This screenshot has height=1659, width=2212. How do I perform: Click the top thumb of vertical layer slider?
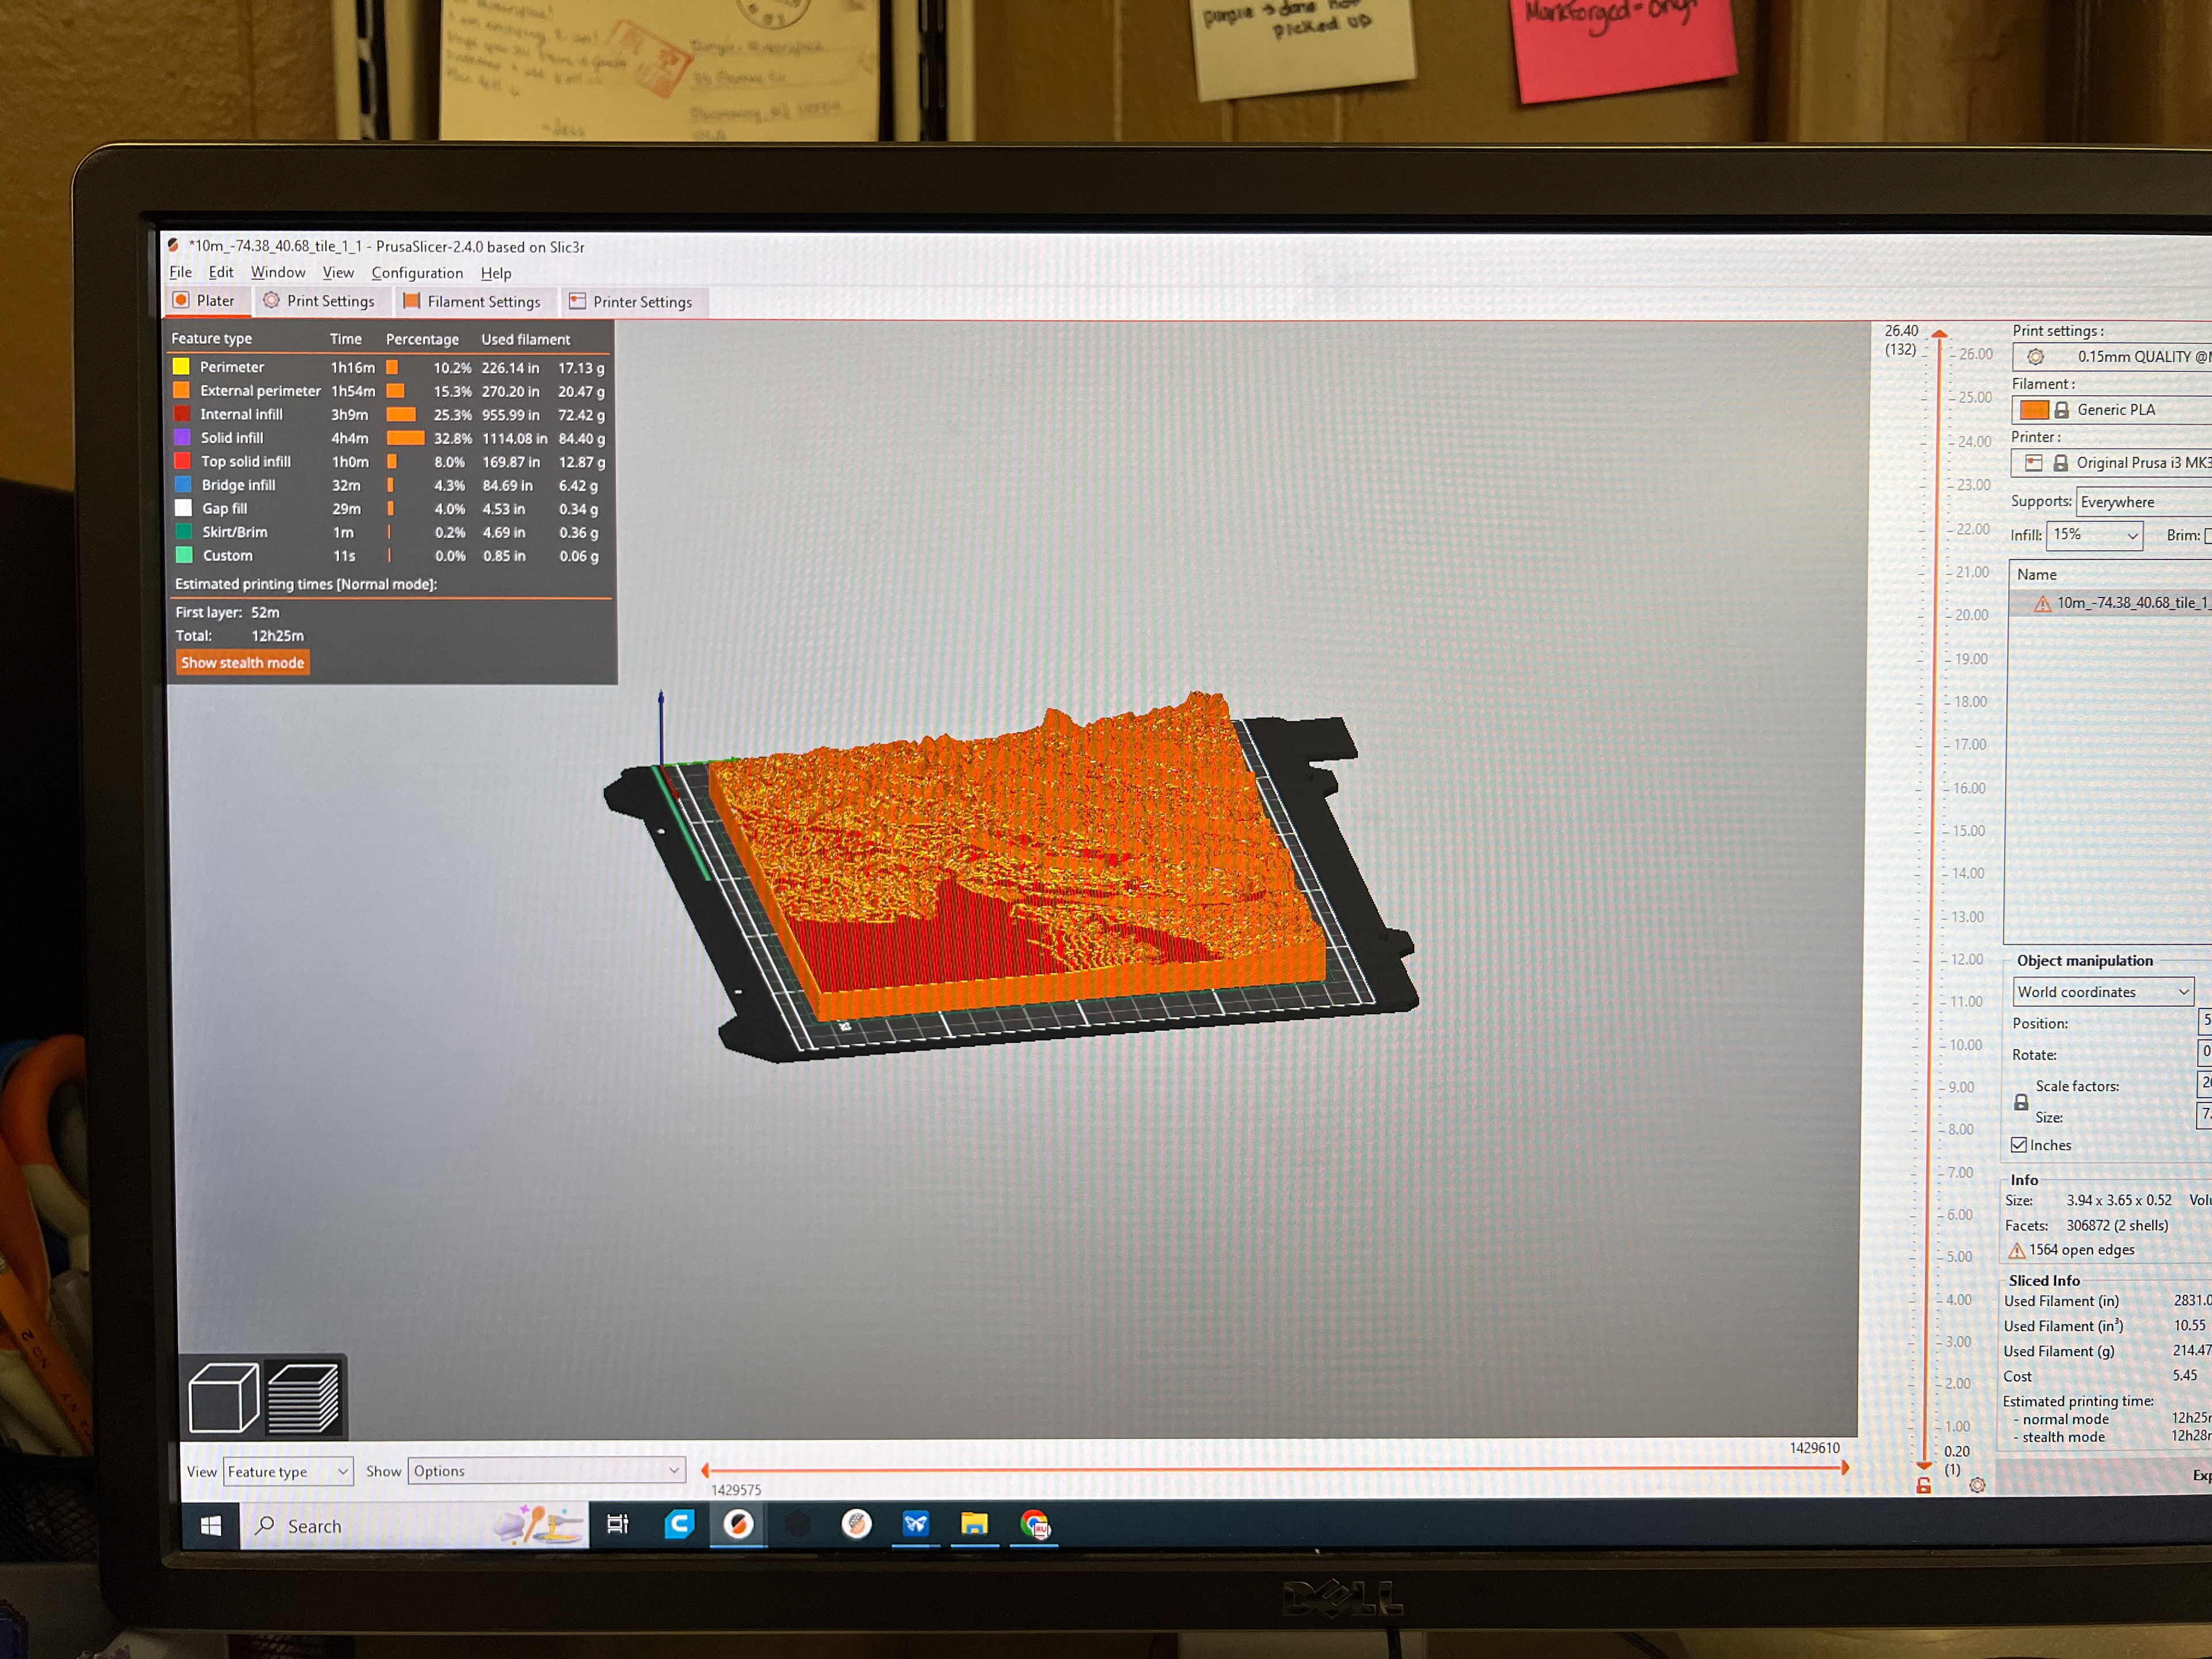(x=1939, y=334)
